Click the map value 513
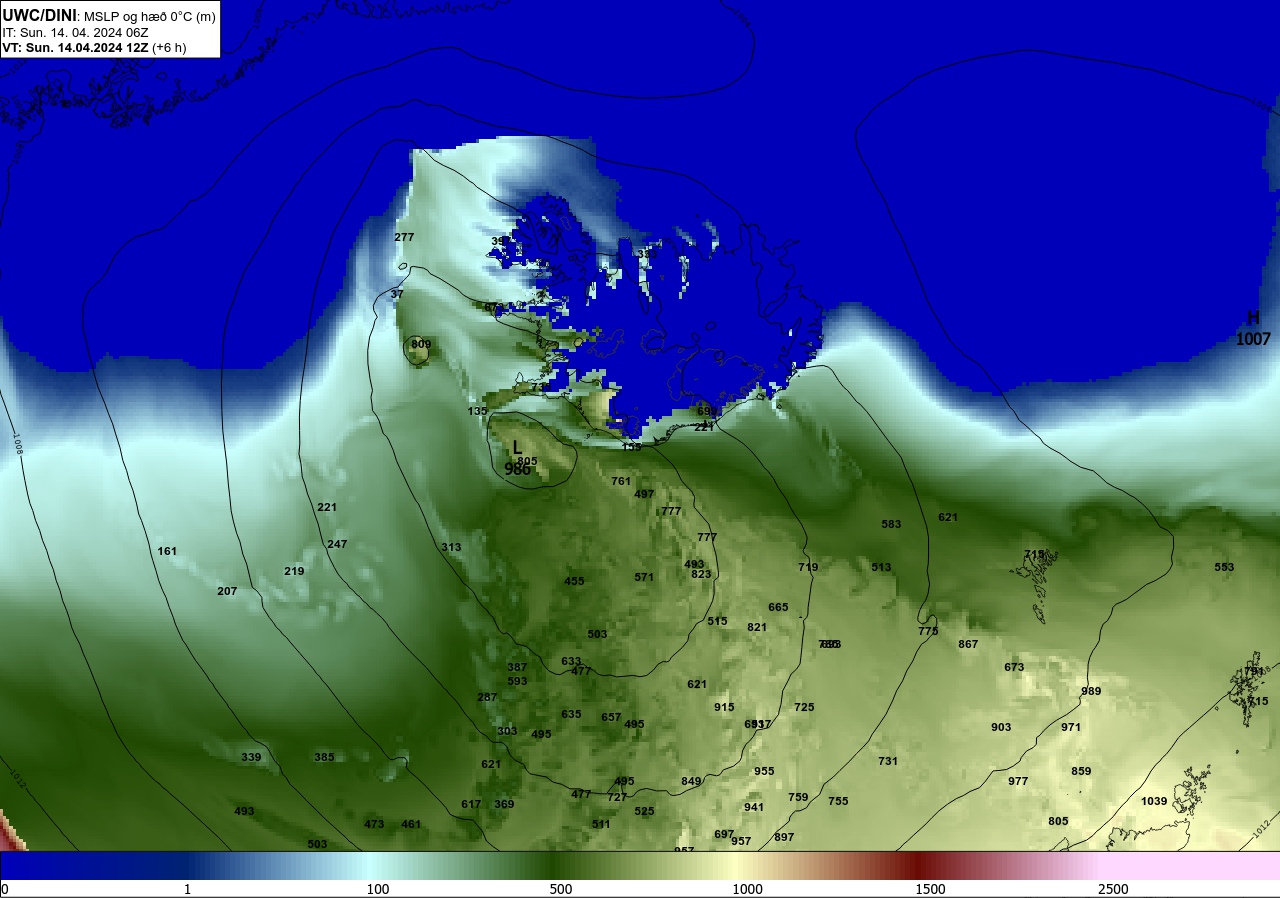This screenshot has height=898, width=1280. (x=881, y=567)
